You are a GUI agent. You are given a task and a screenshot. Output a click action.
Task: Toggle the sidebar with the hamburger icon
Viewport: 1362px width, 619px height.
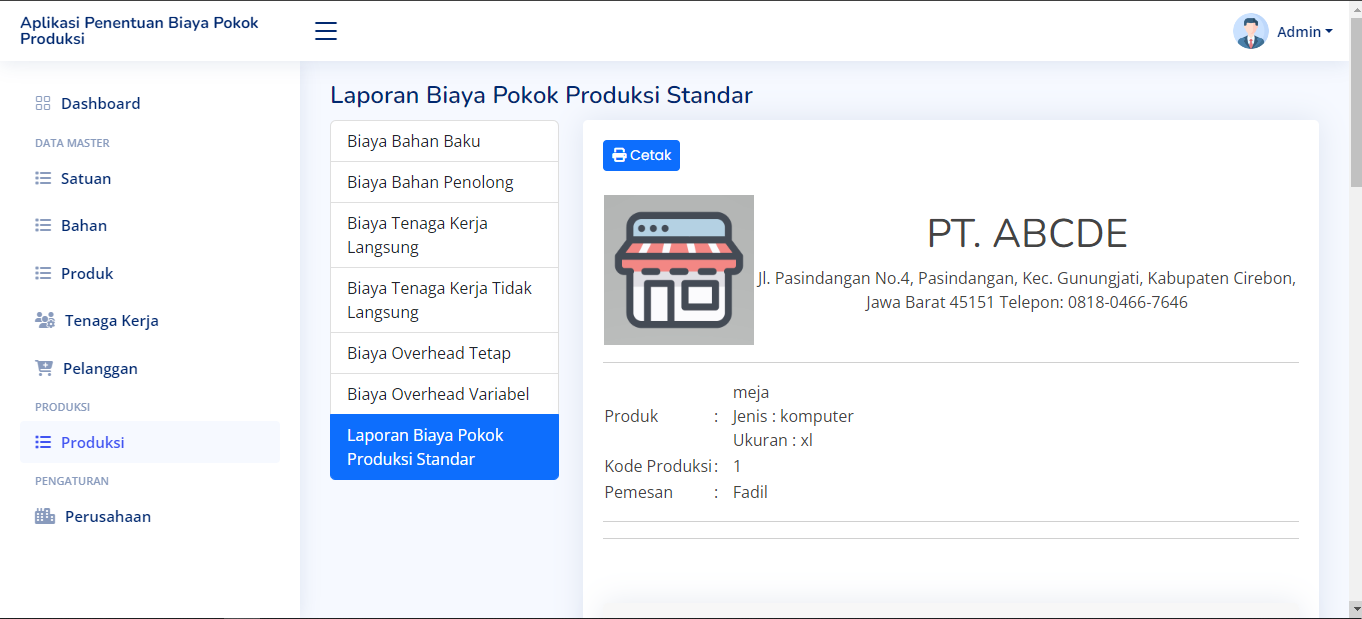325,31
